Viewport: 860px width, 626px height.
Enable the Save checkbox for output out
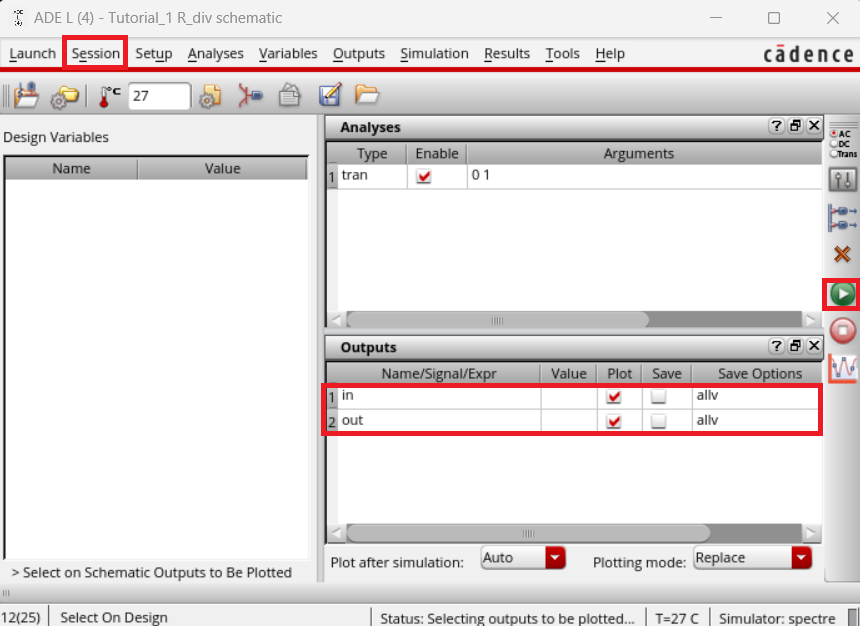click(x=659, y=421)
